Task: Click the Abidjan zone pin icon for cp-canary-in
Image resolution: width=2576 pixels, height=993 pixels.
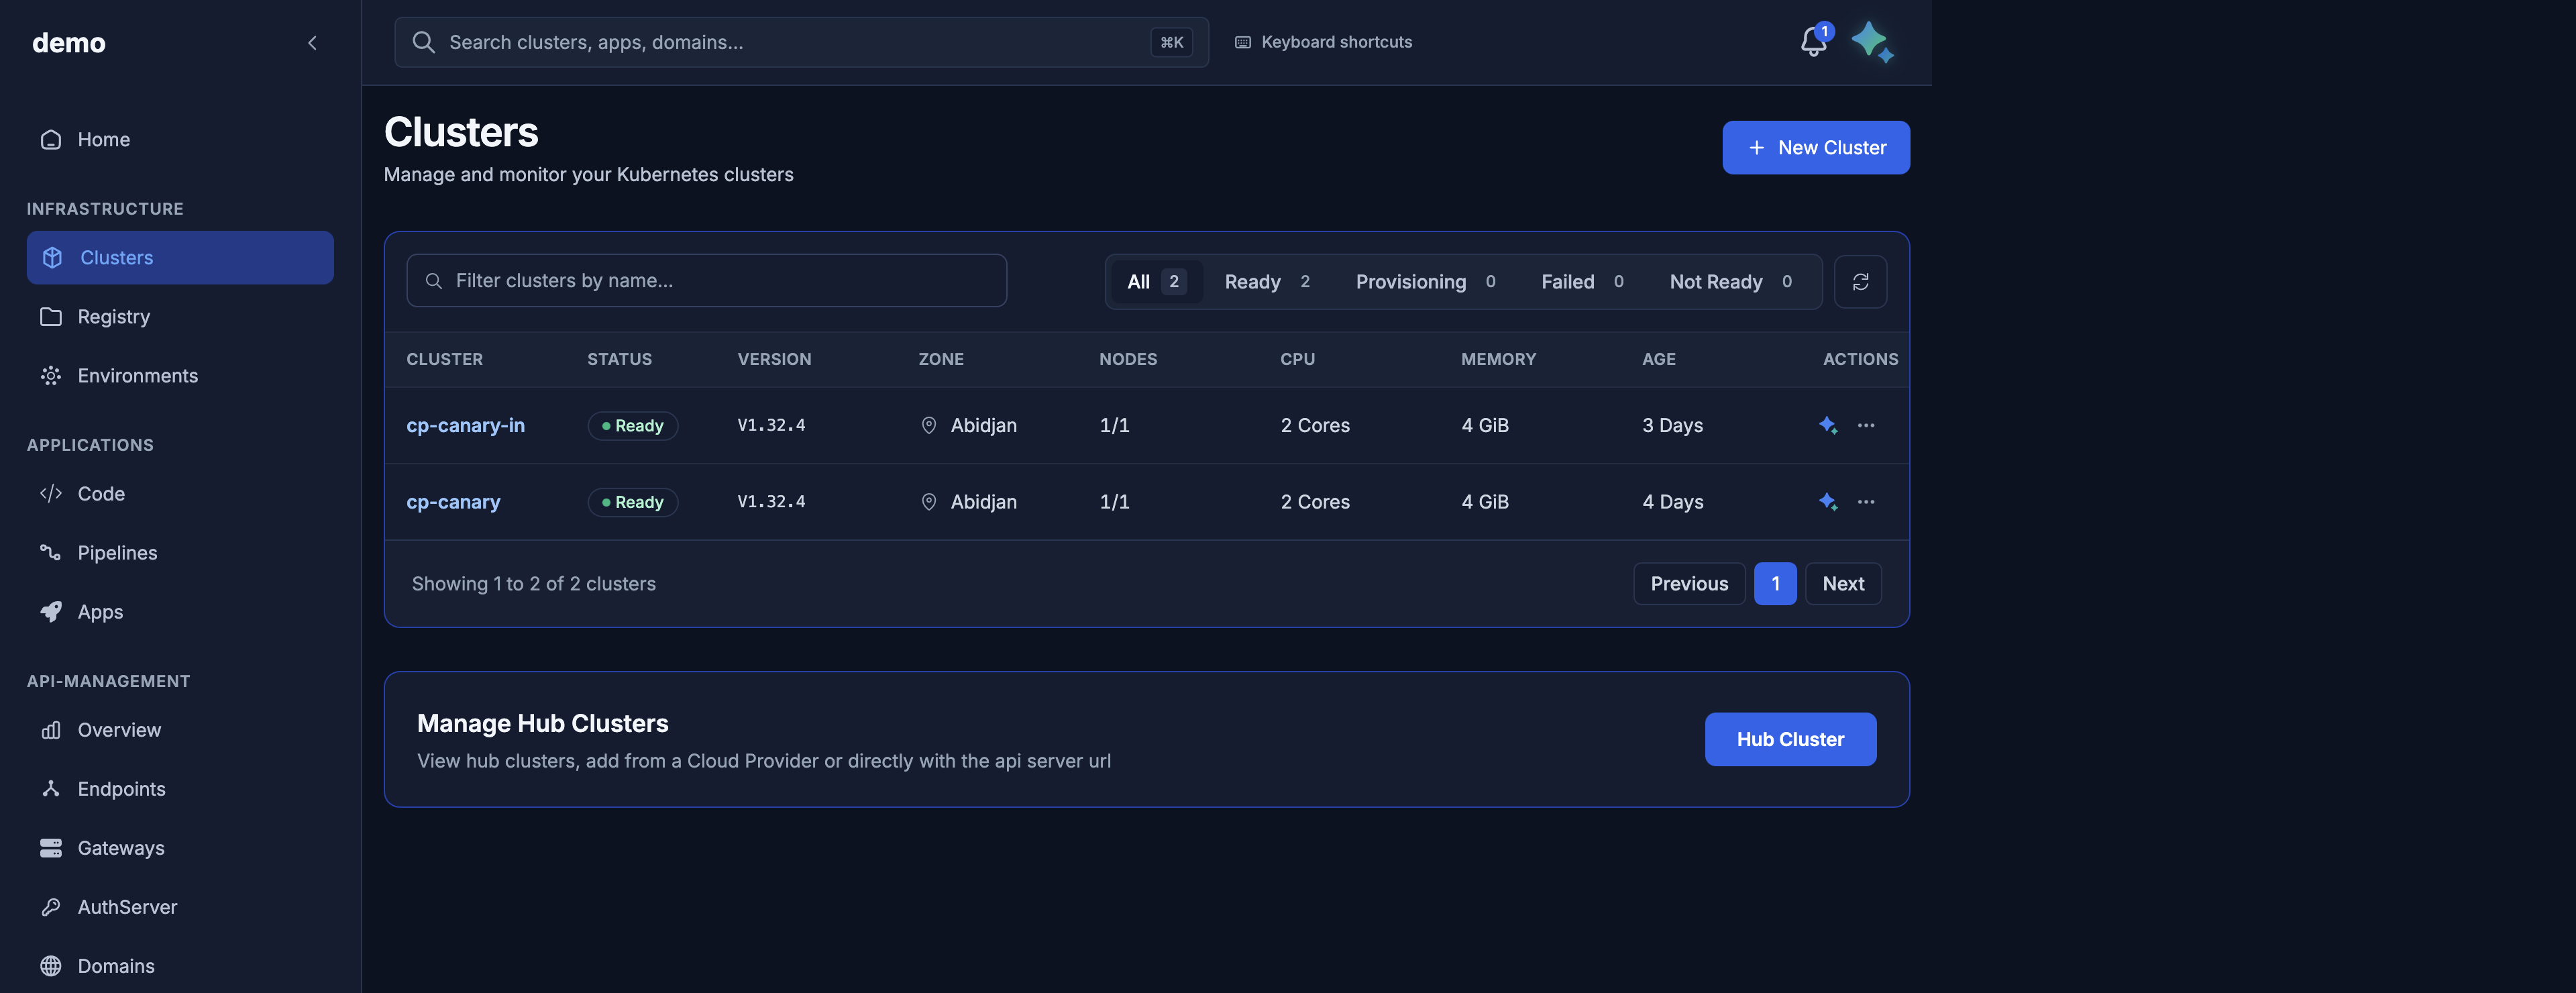Action: (x=928, y=425)
